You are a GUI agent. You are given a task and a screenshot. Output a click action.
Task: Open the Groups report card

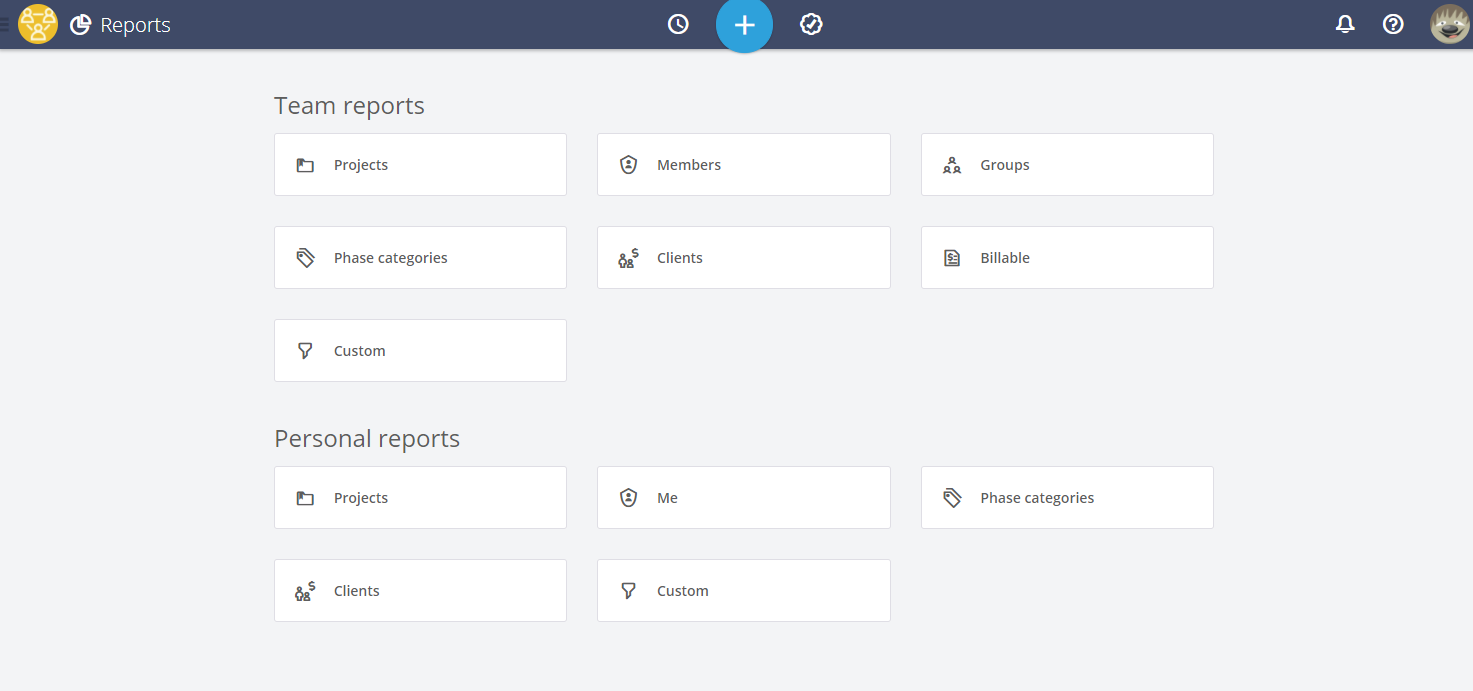click(1067, 165)
